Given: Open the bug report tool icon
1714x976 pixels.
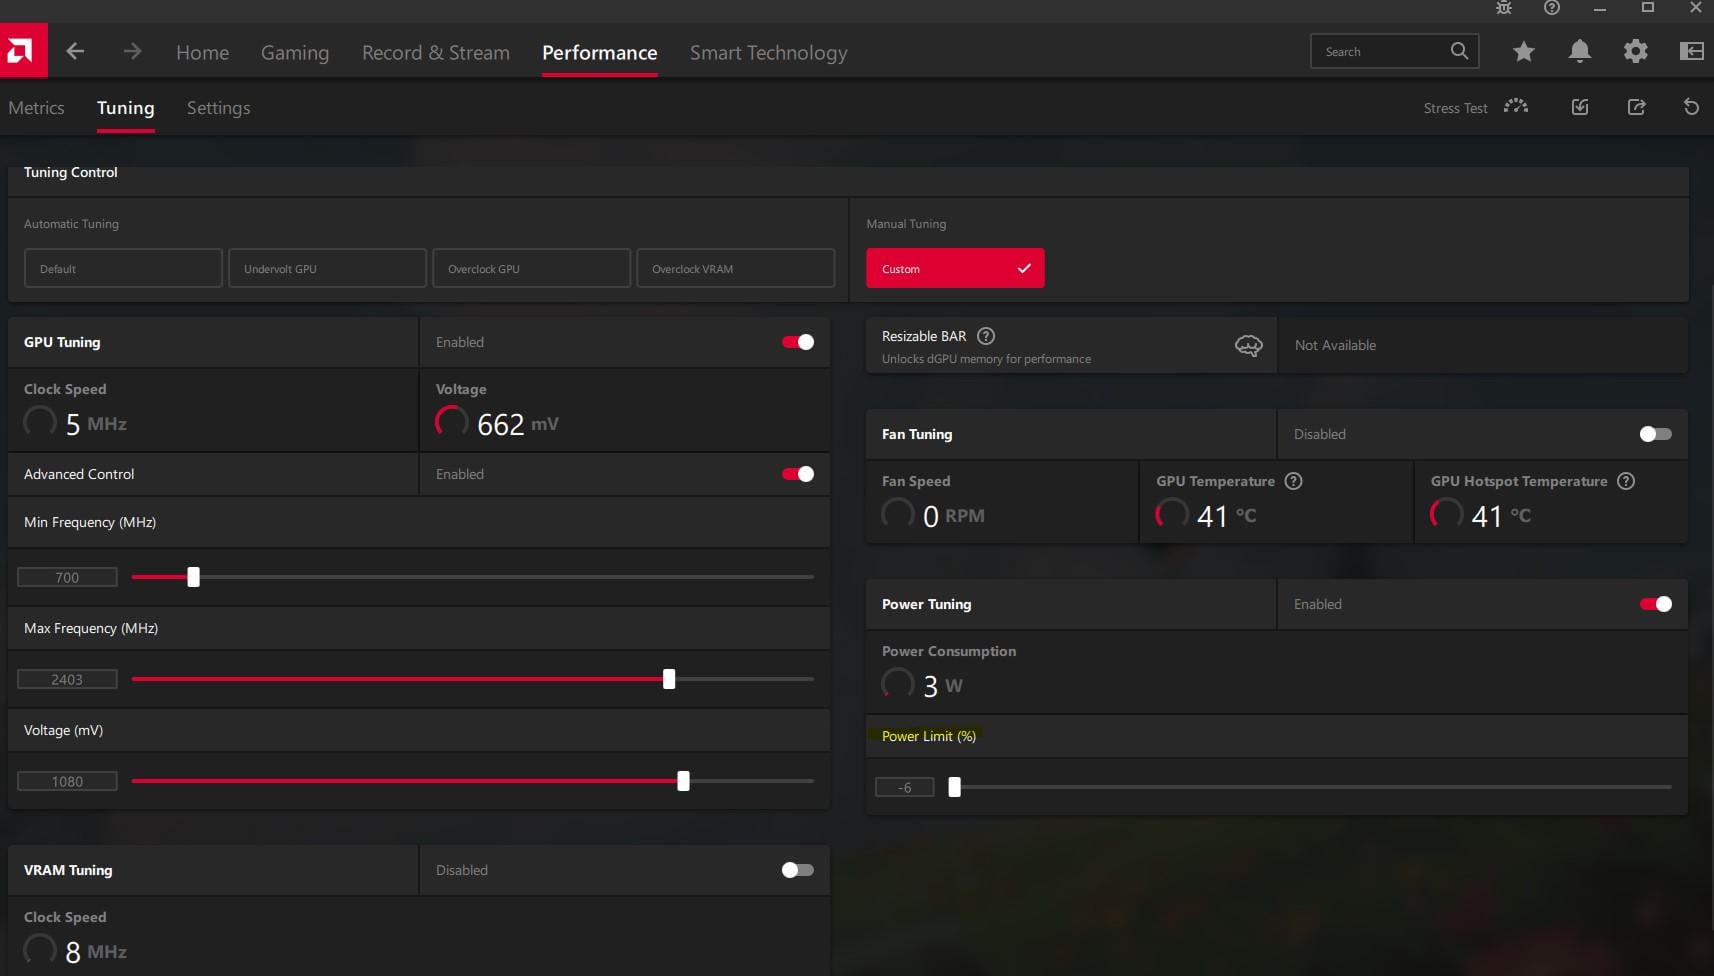Looking at the screenshot, I should (x=1504, y=8).
